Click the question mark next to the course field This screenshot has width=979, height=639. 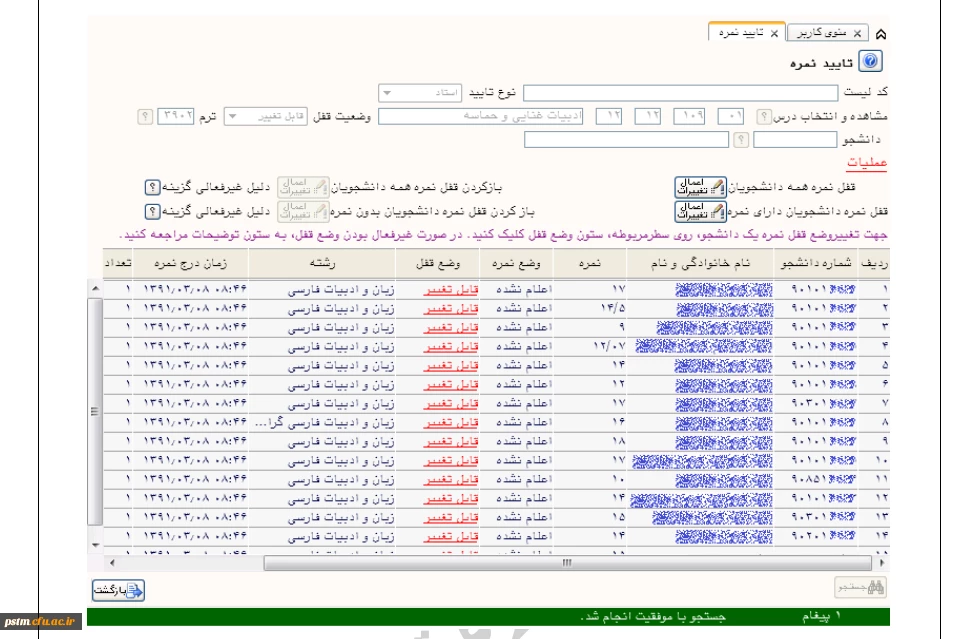pos(764,116)
